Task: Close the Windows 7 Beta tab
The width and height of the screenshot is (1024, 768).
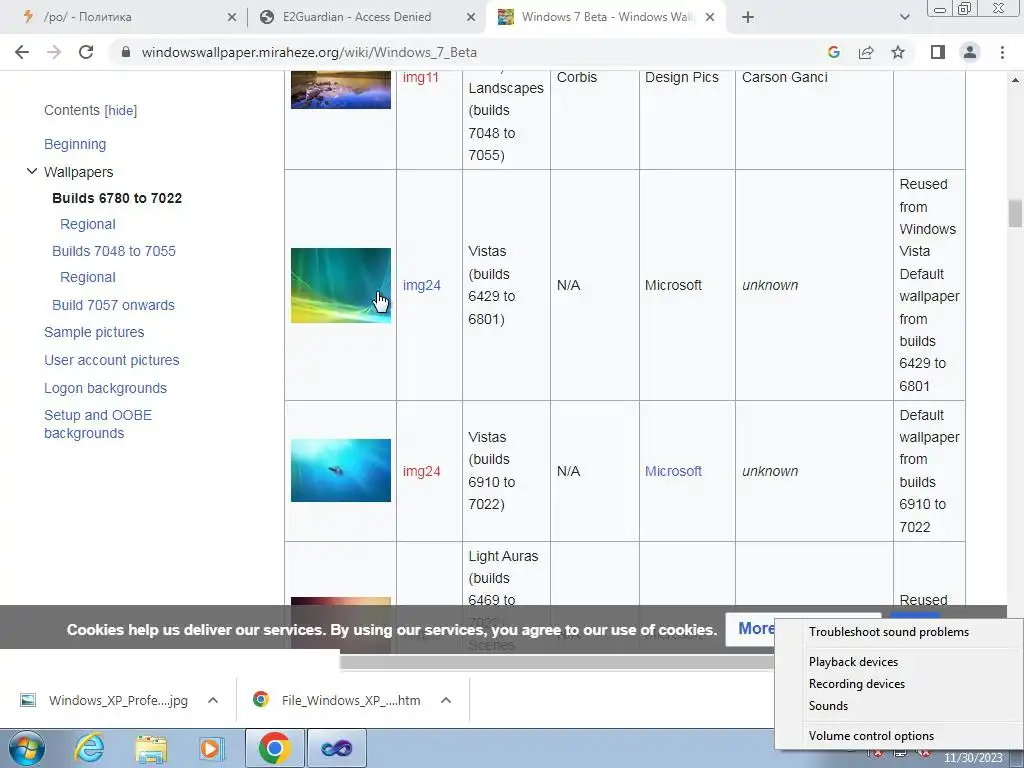Action: click(710, 18)
